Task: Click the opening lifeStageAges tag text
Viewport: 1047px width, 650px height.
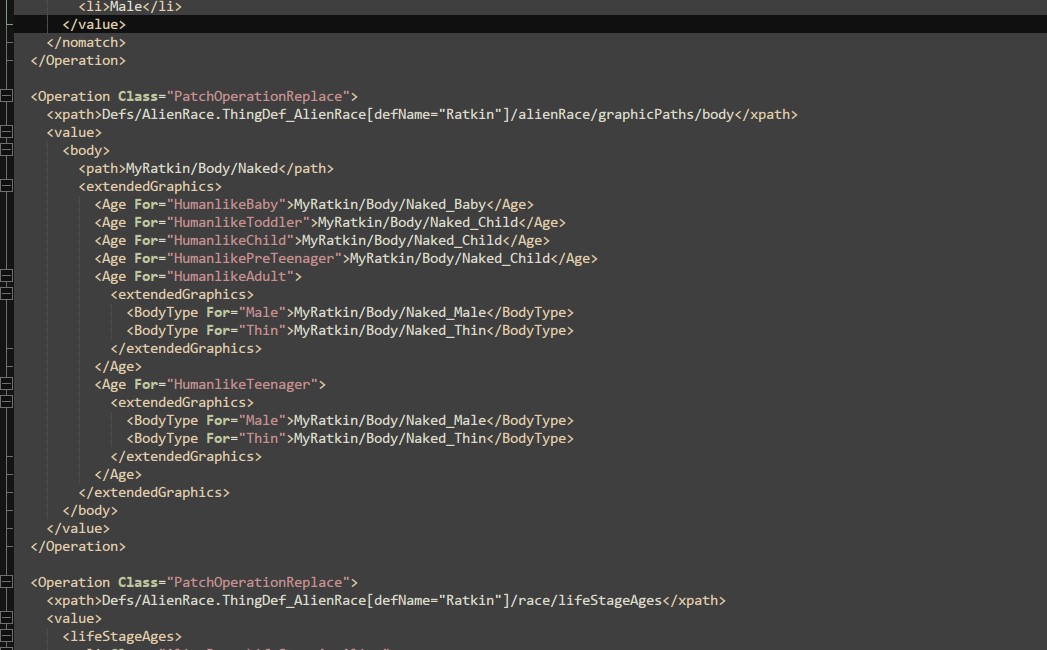Action: [122, 637]
